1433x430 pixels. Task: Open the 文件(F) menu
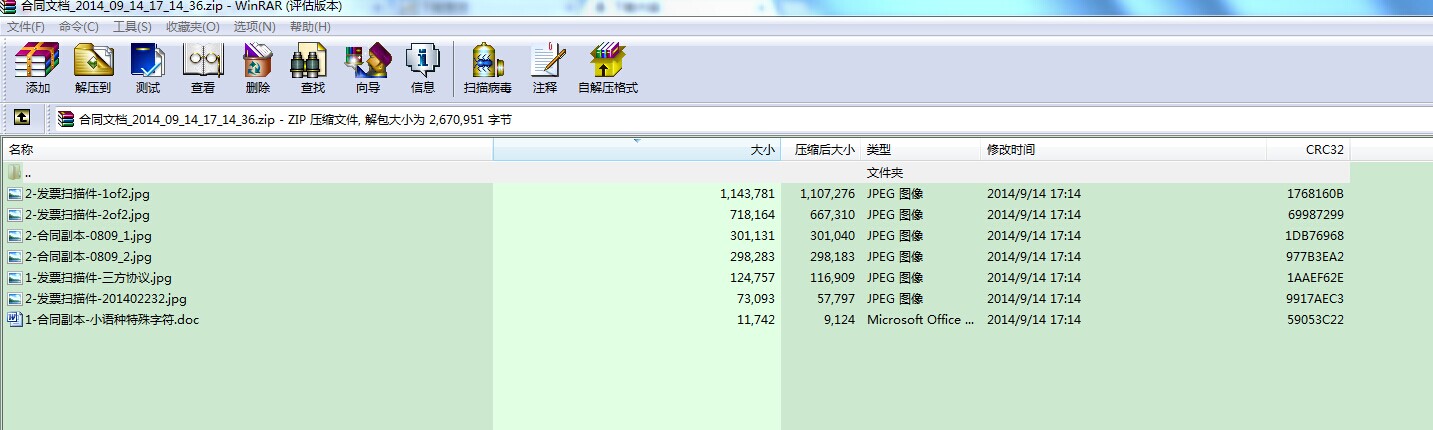(26, 27)
